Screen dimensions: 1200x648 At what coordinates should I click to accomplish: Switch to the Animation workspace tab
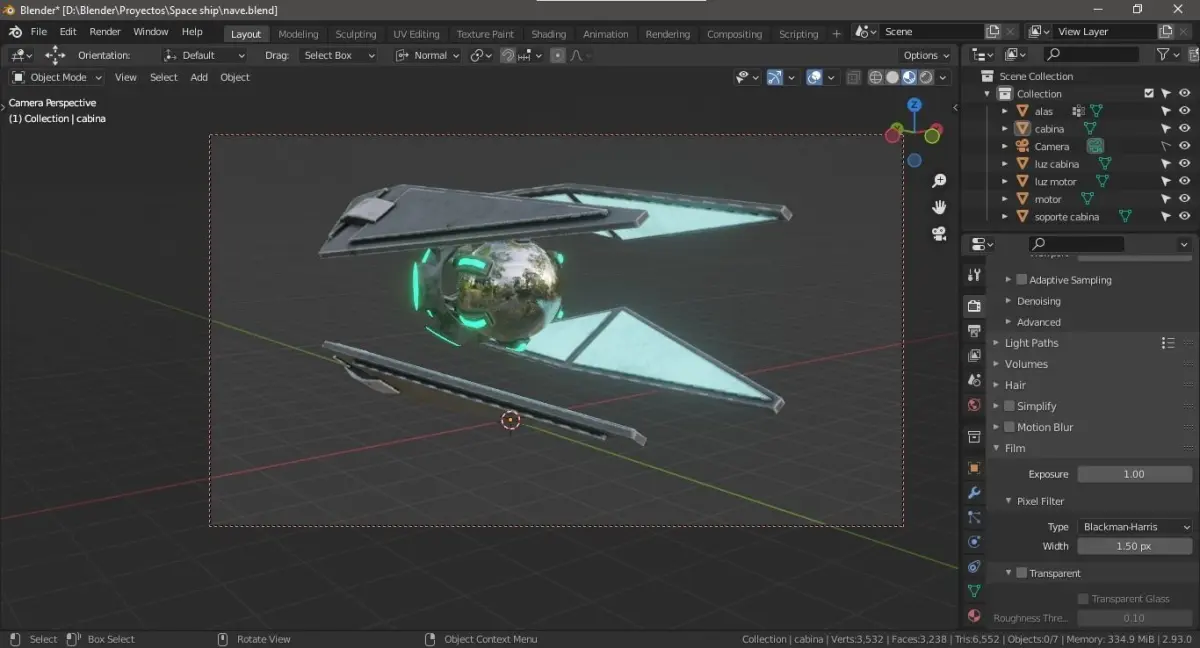tap(606, 34)
